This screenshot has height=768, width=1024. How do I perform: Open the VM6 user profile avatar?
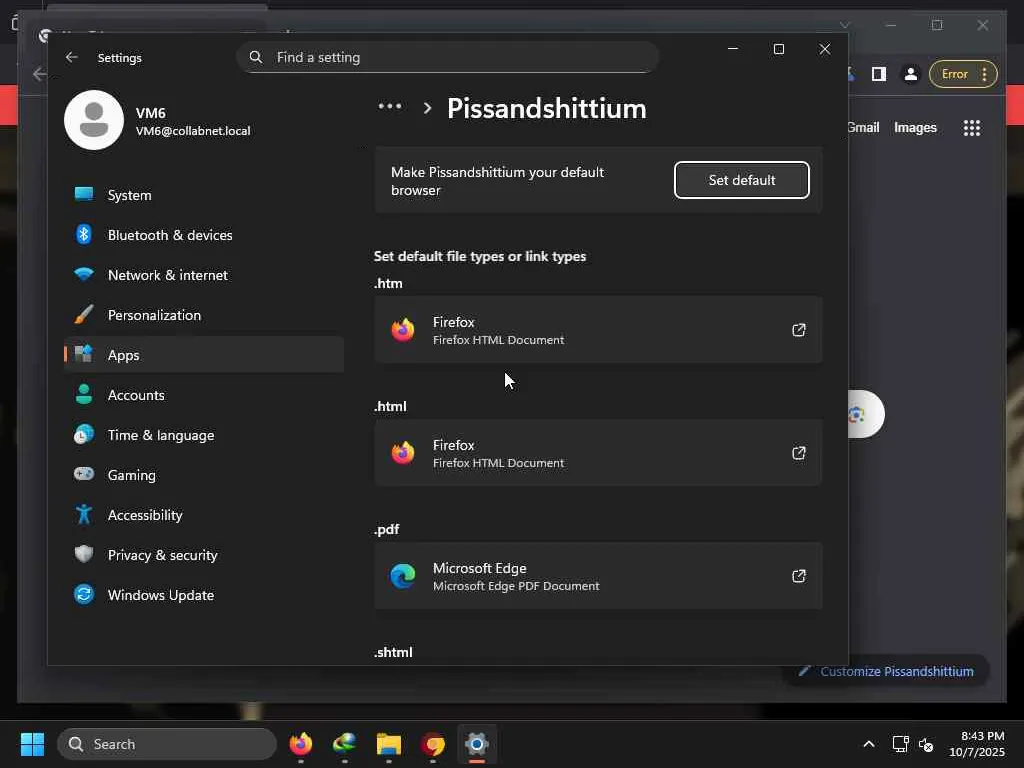94,120
